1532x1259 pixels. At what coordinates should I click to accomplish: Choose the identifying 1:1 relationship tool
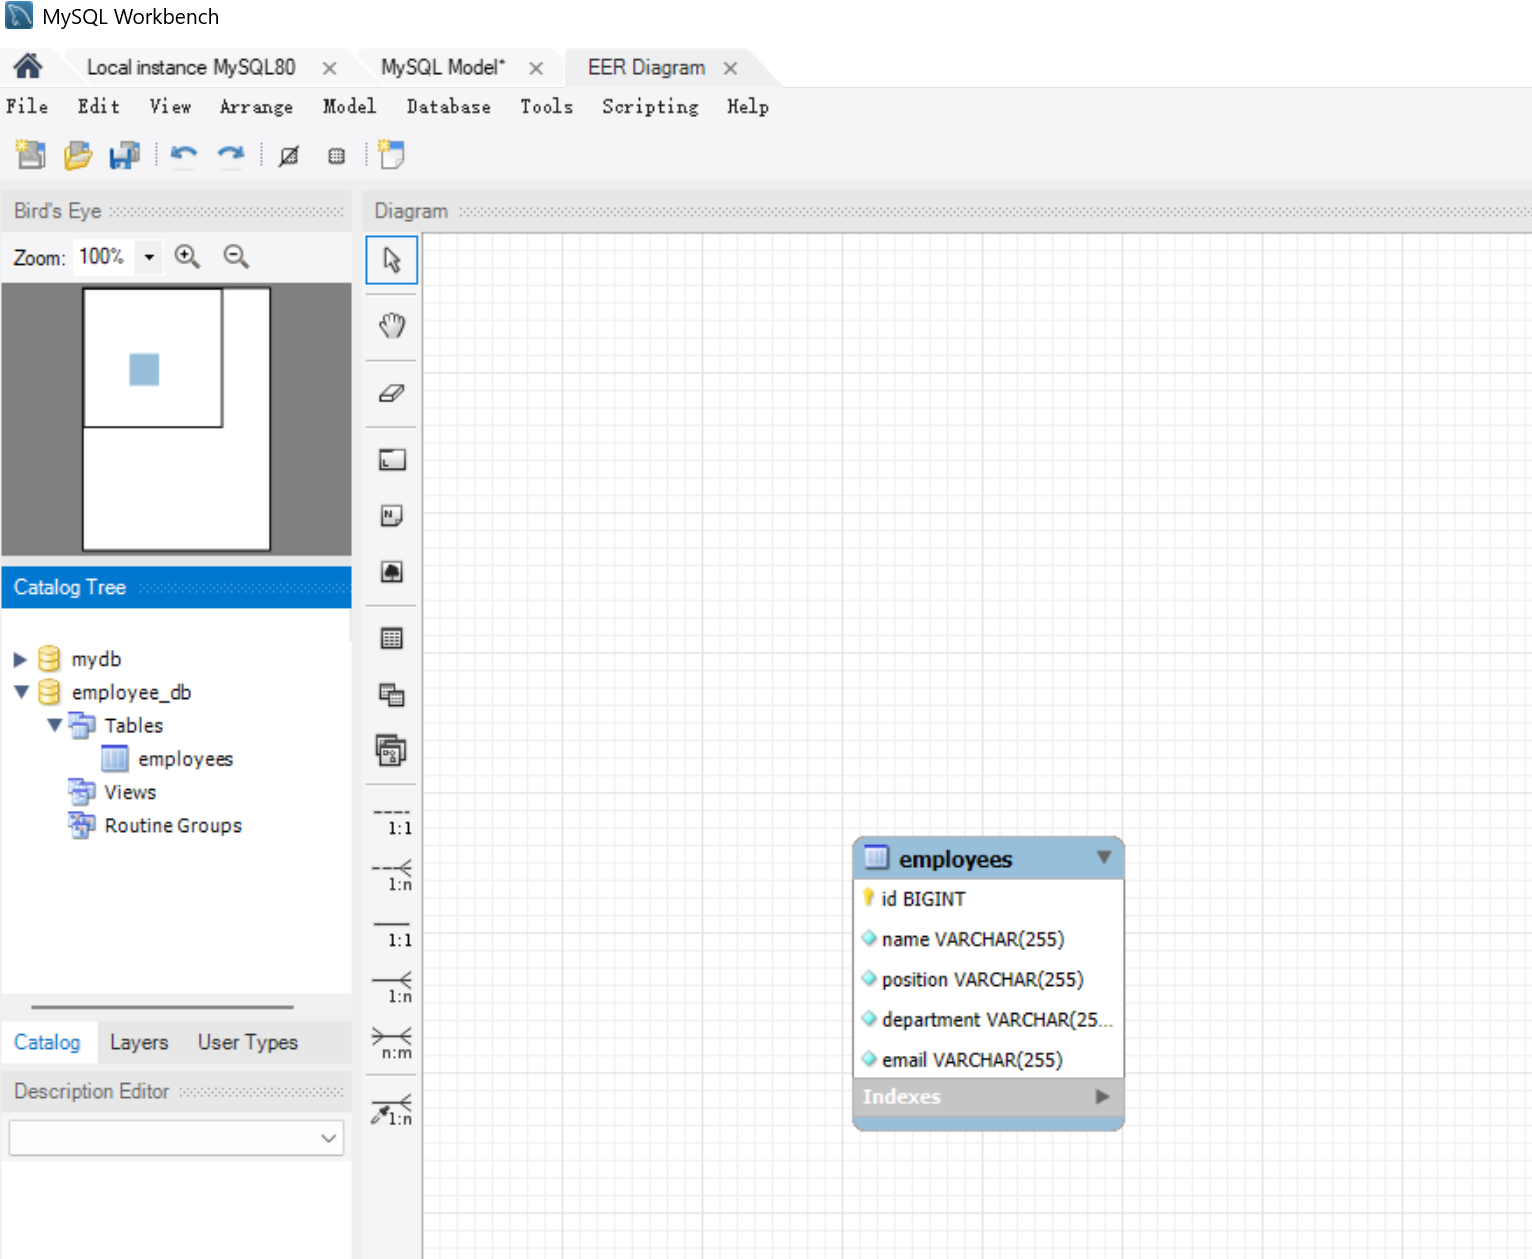(x=392, y=933)
